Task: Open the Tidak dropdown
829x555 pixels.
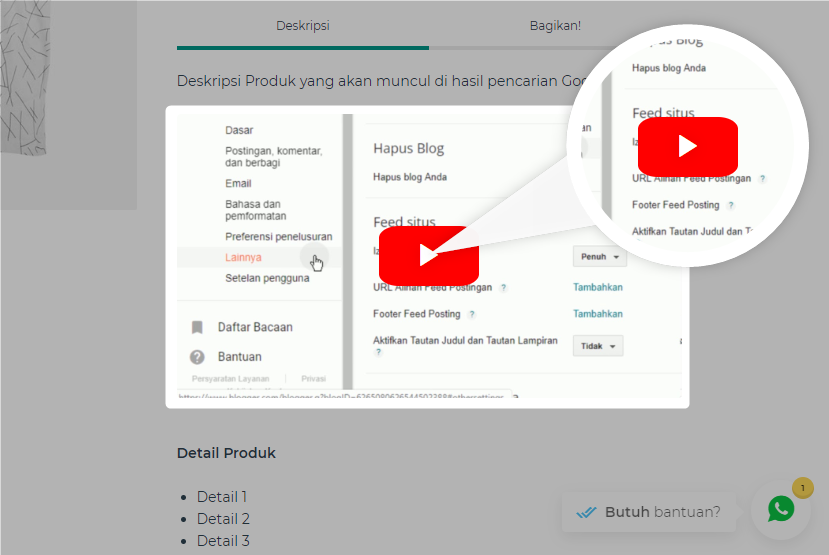Action: click(x=598, y=346)
